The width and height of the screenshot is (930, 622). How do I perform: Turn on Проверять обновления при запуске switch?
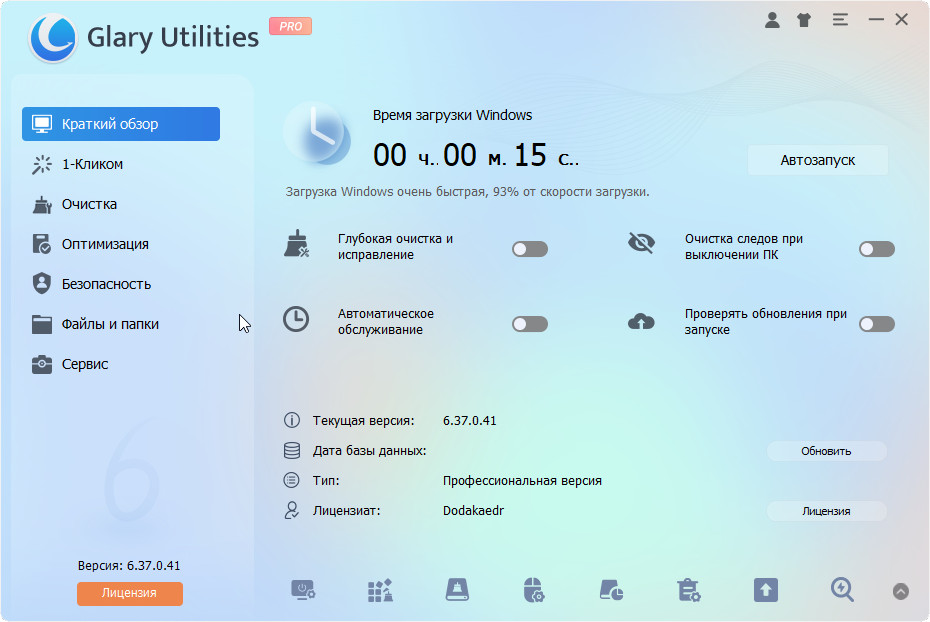(876, 323)
